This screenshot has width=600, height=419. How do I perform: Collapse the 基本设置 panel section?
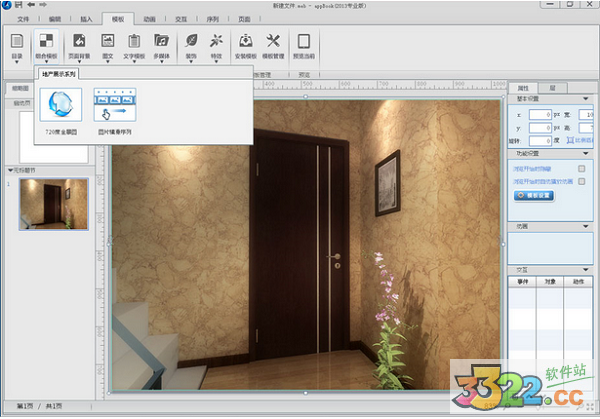pyautogui.click(x=585, y=101)
